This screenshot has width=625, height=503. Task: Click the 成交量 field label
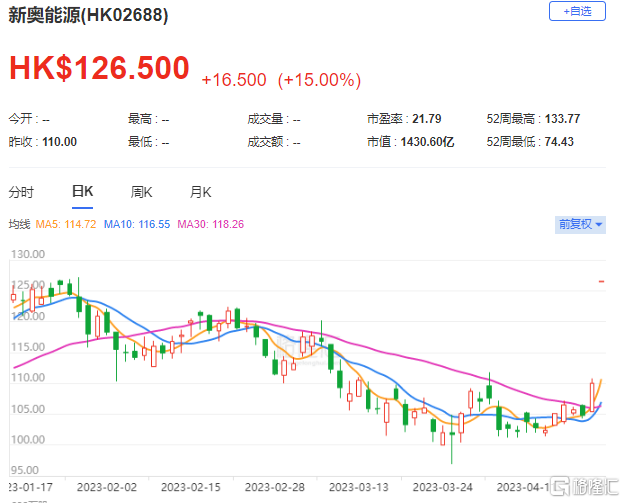[268, 119]
